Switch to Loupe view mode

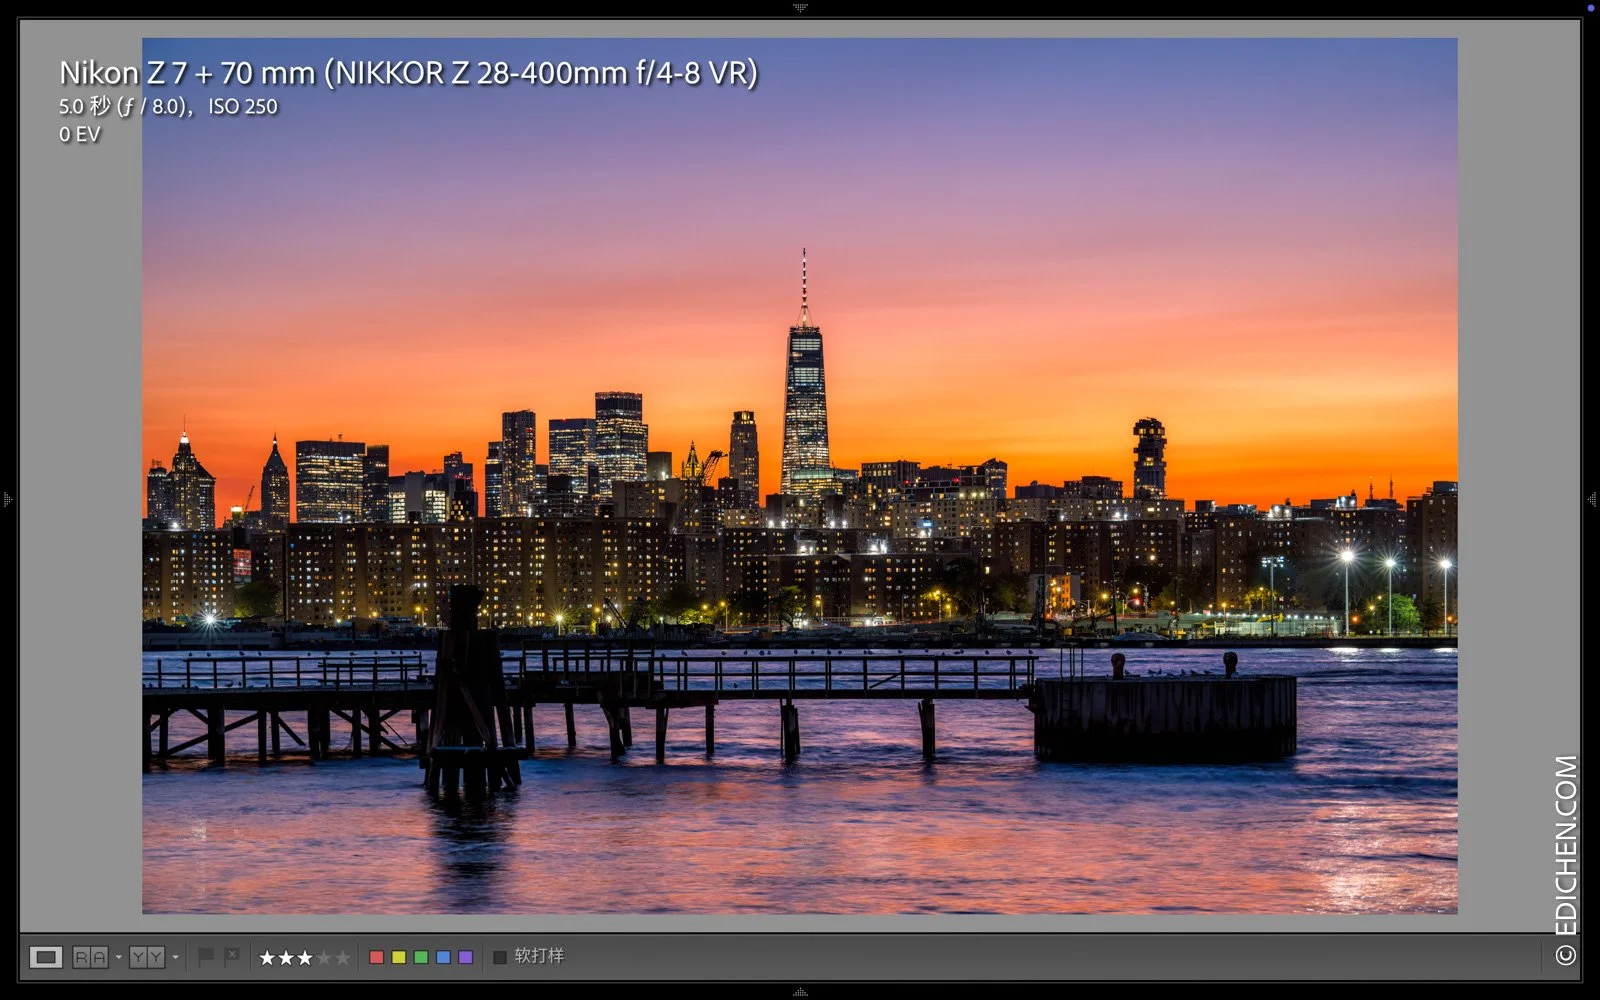45,957
